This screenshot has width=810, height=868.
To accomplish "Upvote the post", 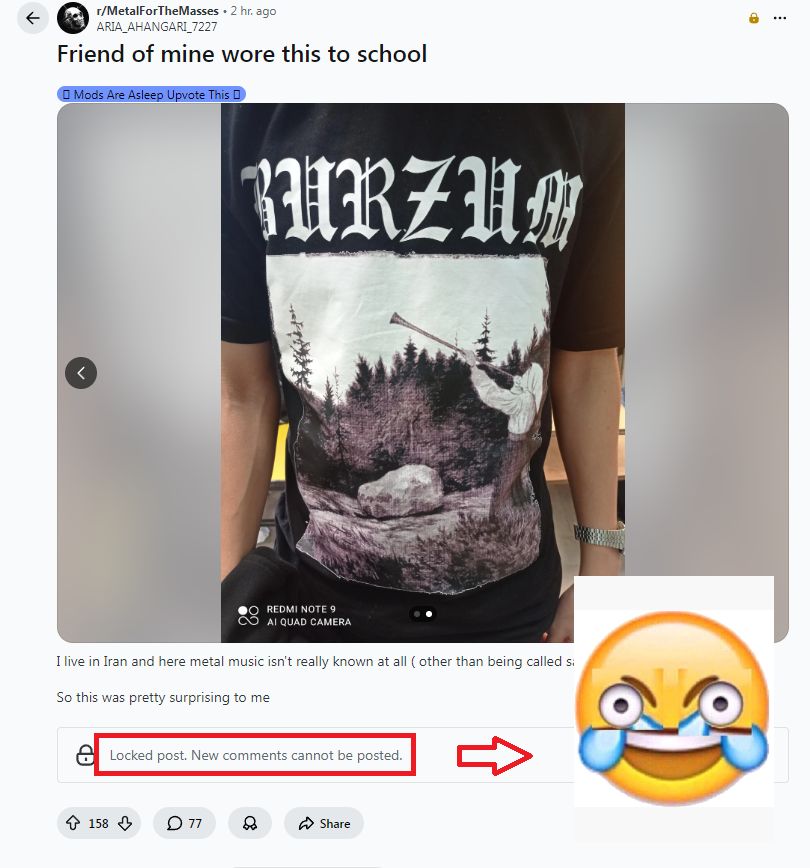I will click(x=73, y=823).
